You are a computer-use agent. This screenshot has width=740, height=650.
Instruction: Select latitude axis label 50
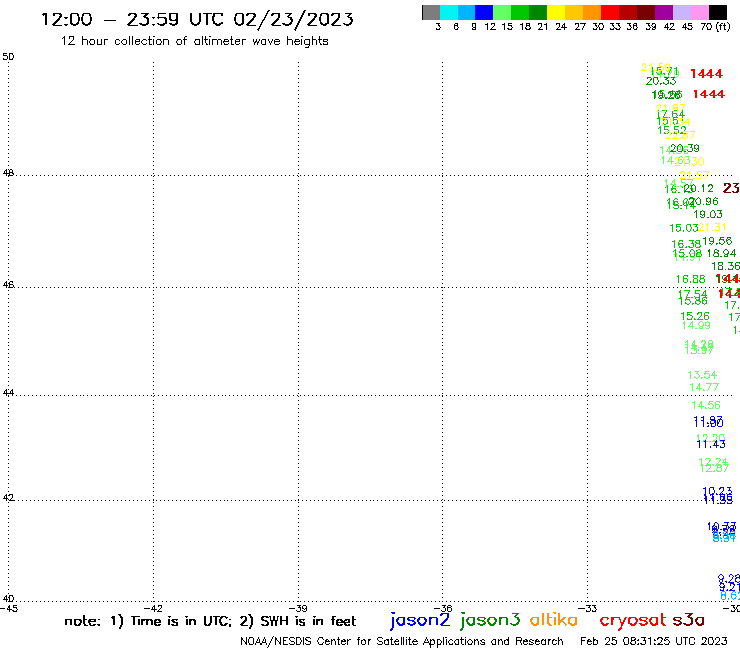point(8,57)
